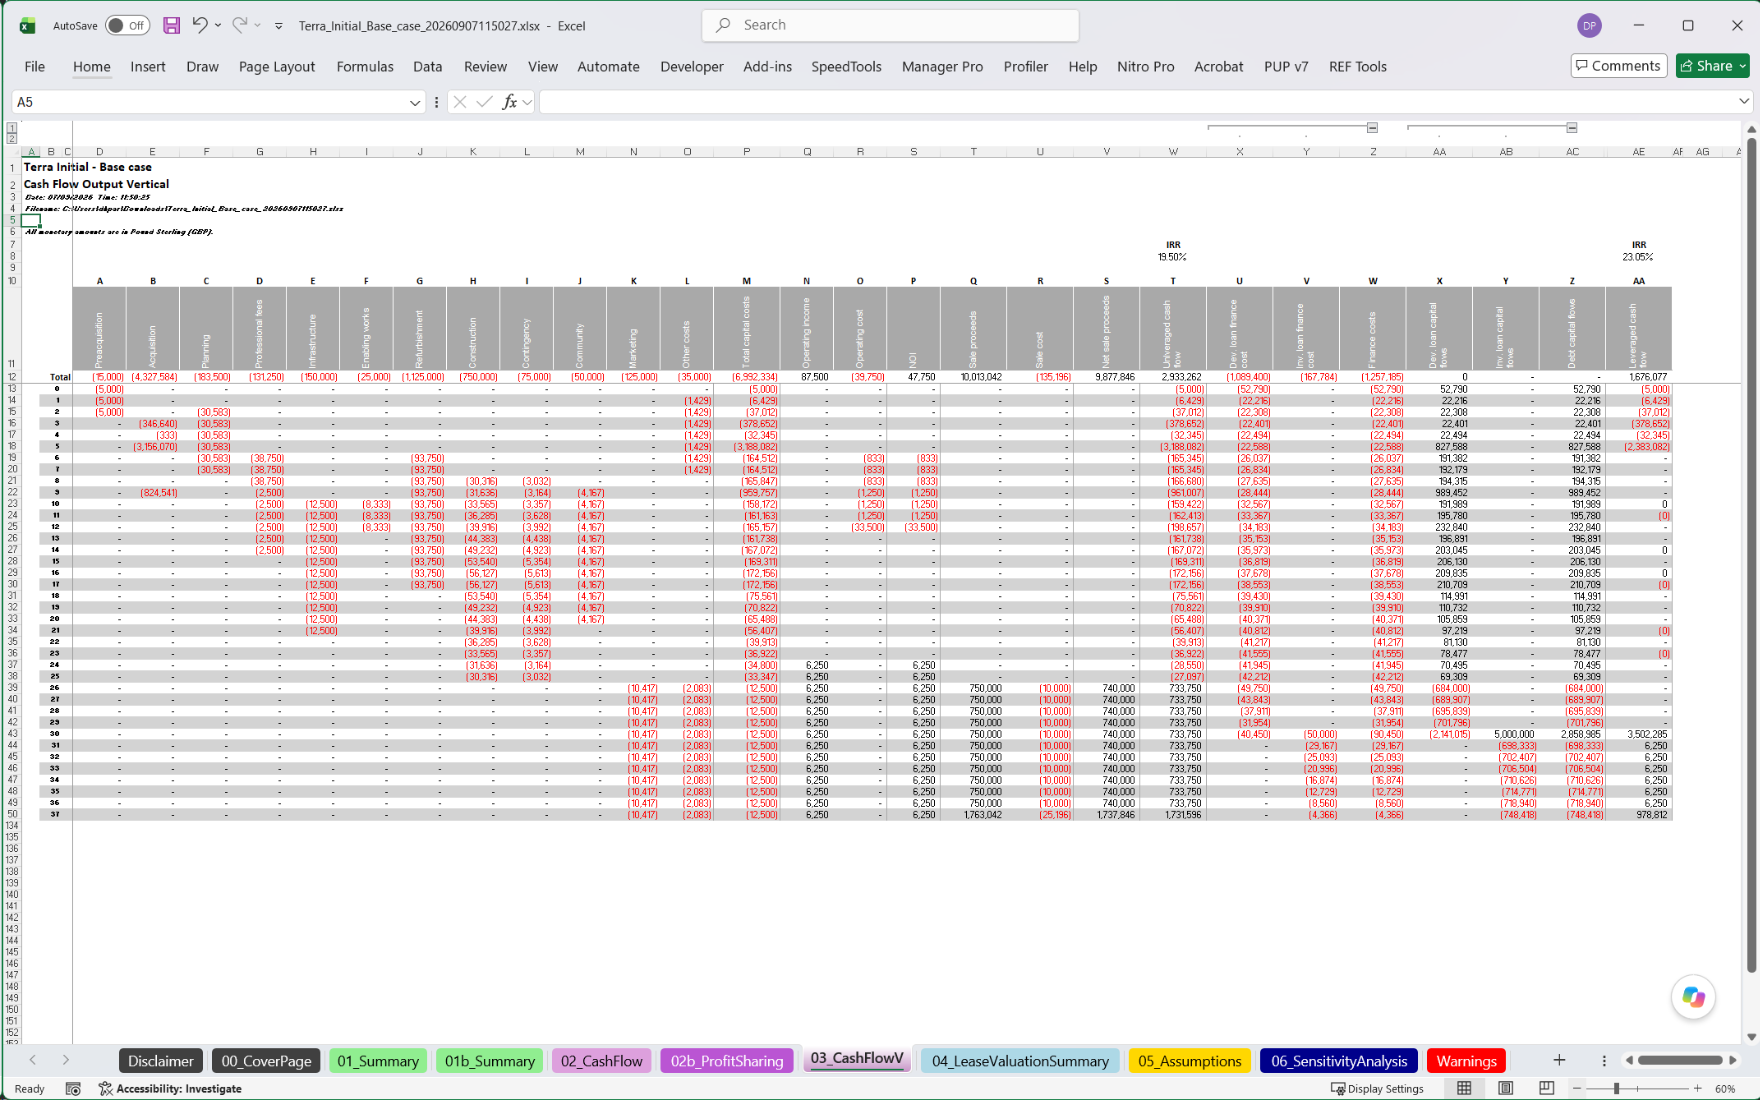Click the Copilot floating icon

pos(1693,997)
